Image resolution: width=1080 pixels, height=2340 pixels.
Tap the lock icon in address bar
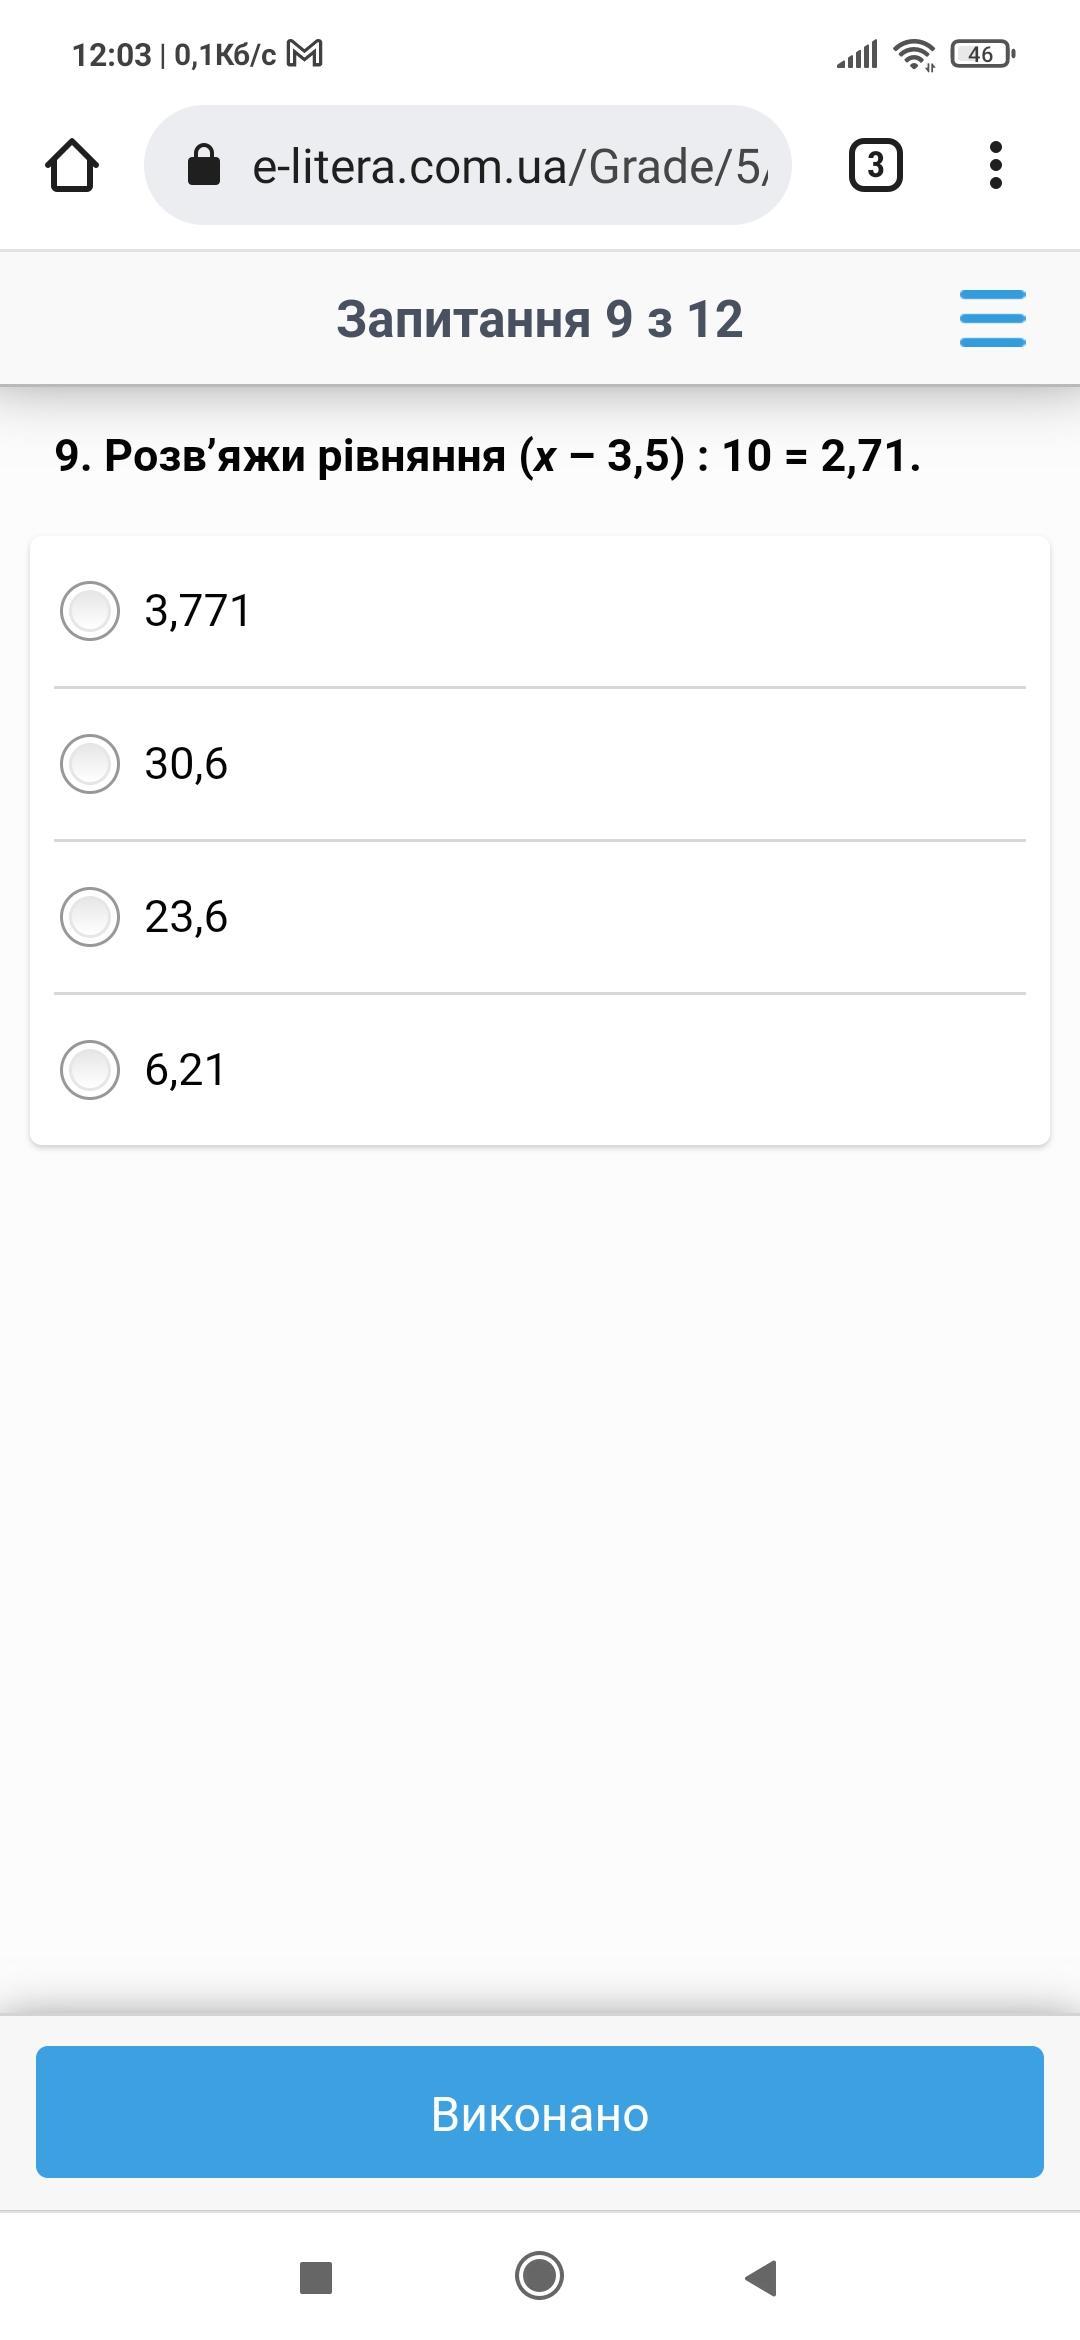(204, 165)
